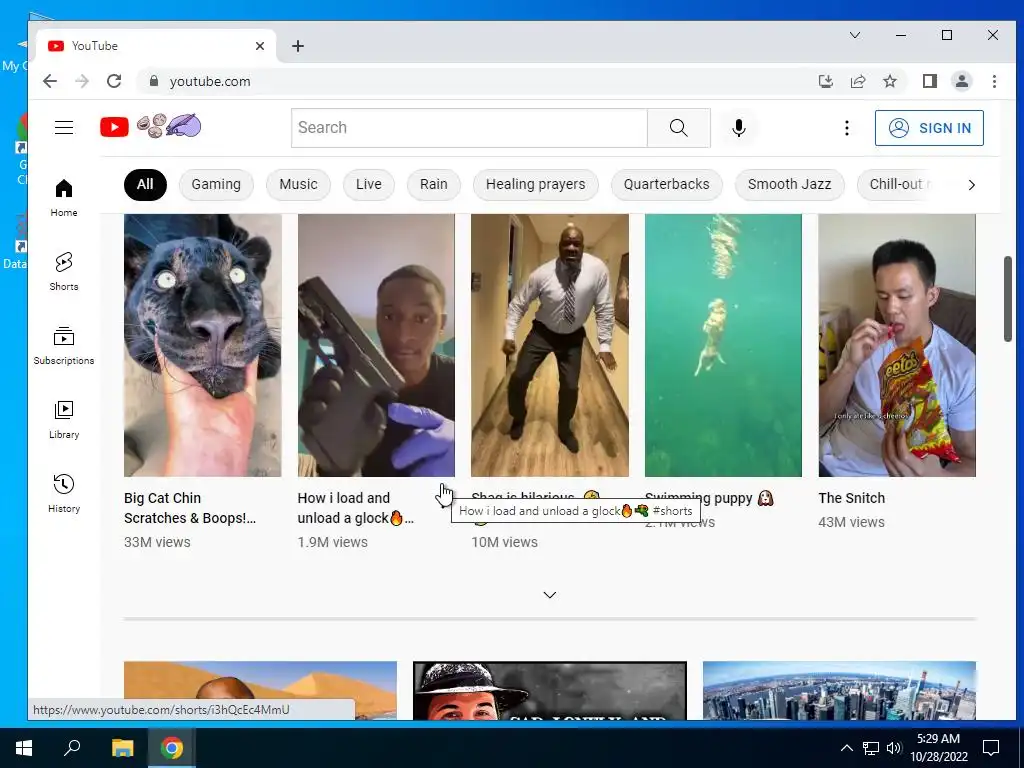Image resolution: width=1024 pixels, height=768 pixels.
Task: Open the volume control in system tray
Action: [893, 748]
